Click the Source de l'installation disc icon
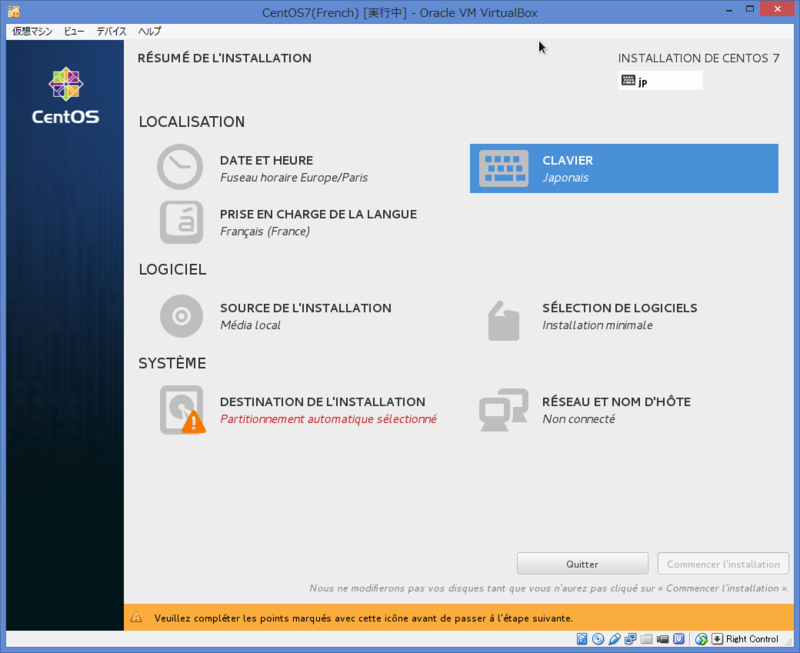The height and width of the screenshot is (653, 800). pos(179,315)
